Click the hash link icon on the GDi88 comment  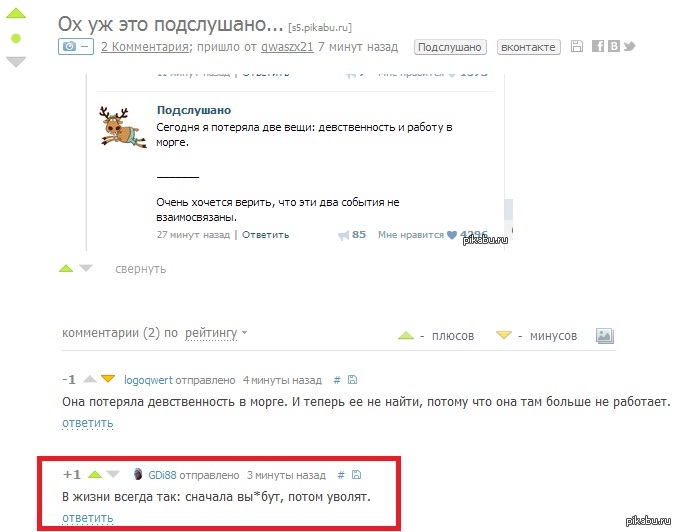click(341, 475)
